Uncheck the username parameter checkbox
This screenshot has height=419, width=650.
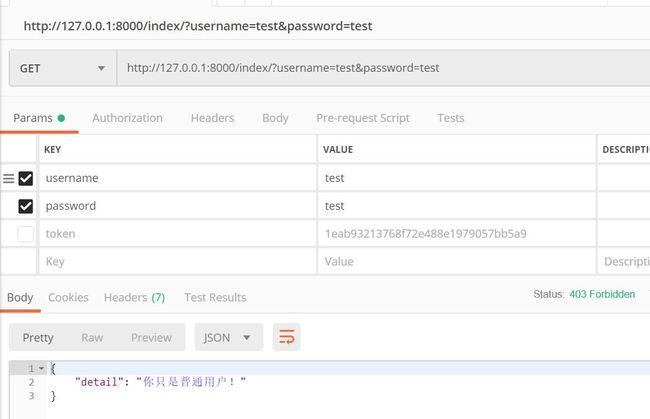coord(26,179)
